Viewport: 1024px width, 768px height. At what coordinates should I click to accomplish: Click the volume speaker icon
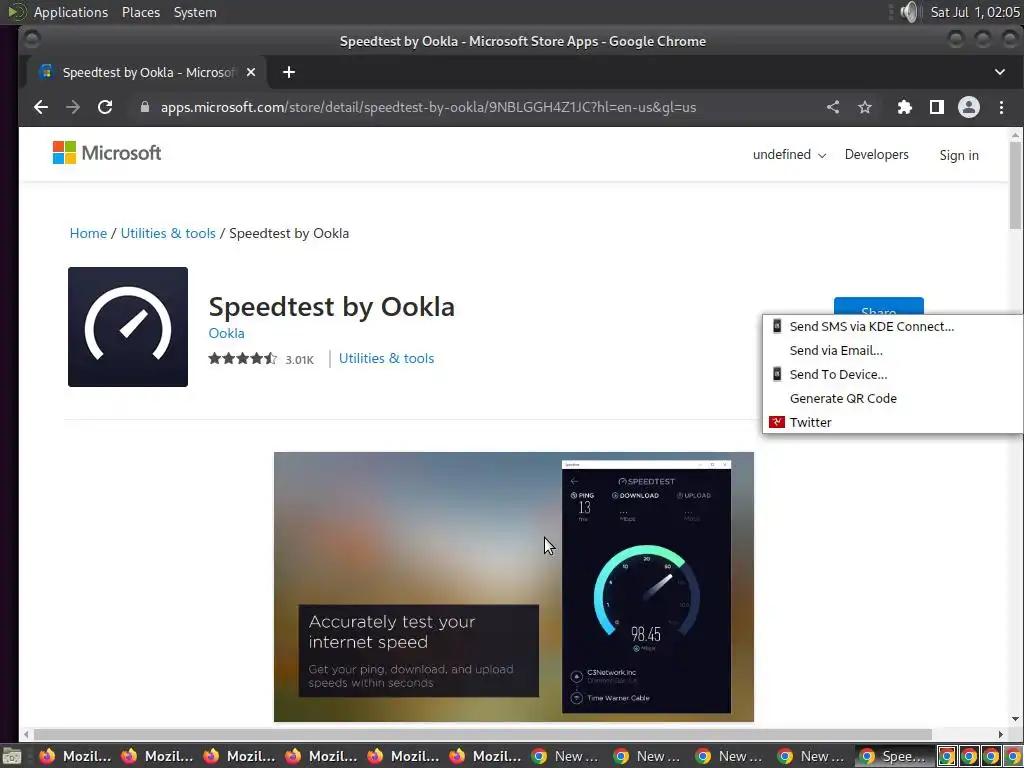pyautogui.click(x=909, y=12)
